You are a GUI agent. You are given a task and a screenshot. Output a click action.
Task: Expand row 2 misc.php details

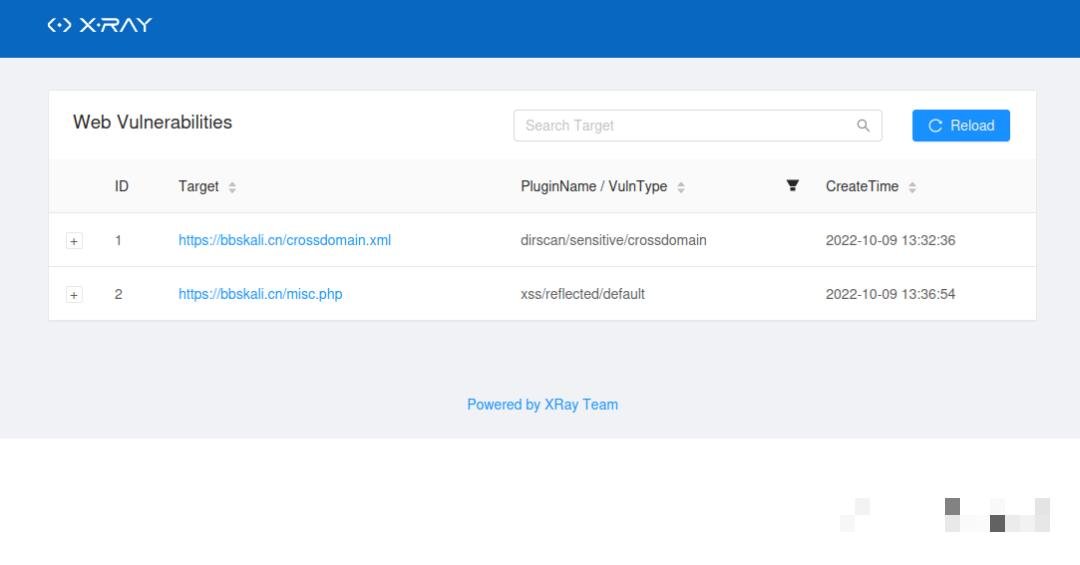74,295
